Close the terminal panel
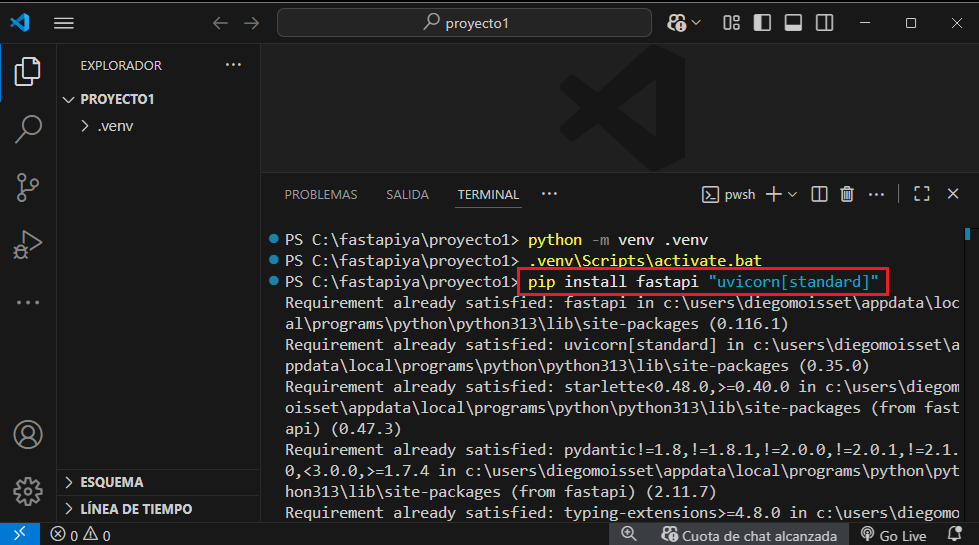This screenshot has width=979, height=545. click(x=953, y=194)
